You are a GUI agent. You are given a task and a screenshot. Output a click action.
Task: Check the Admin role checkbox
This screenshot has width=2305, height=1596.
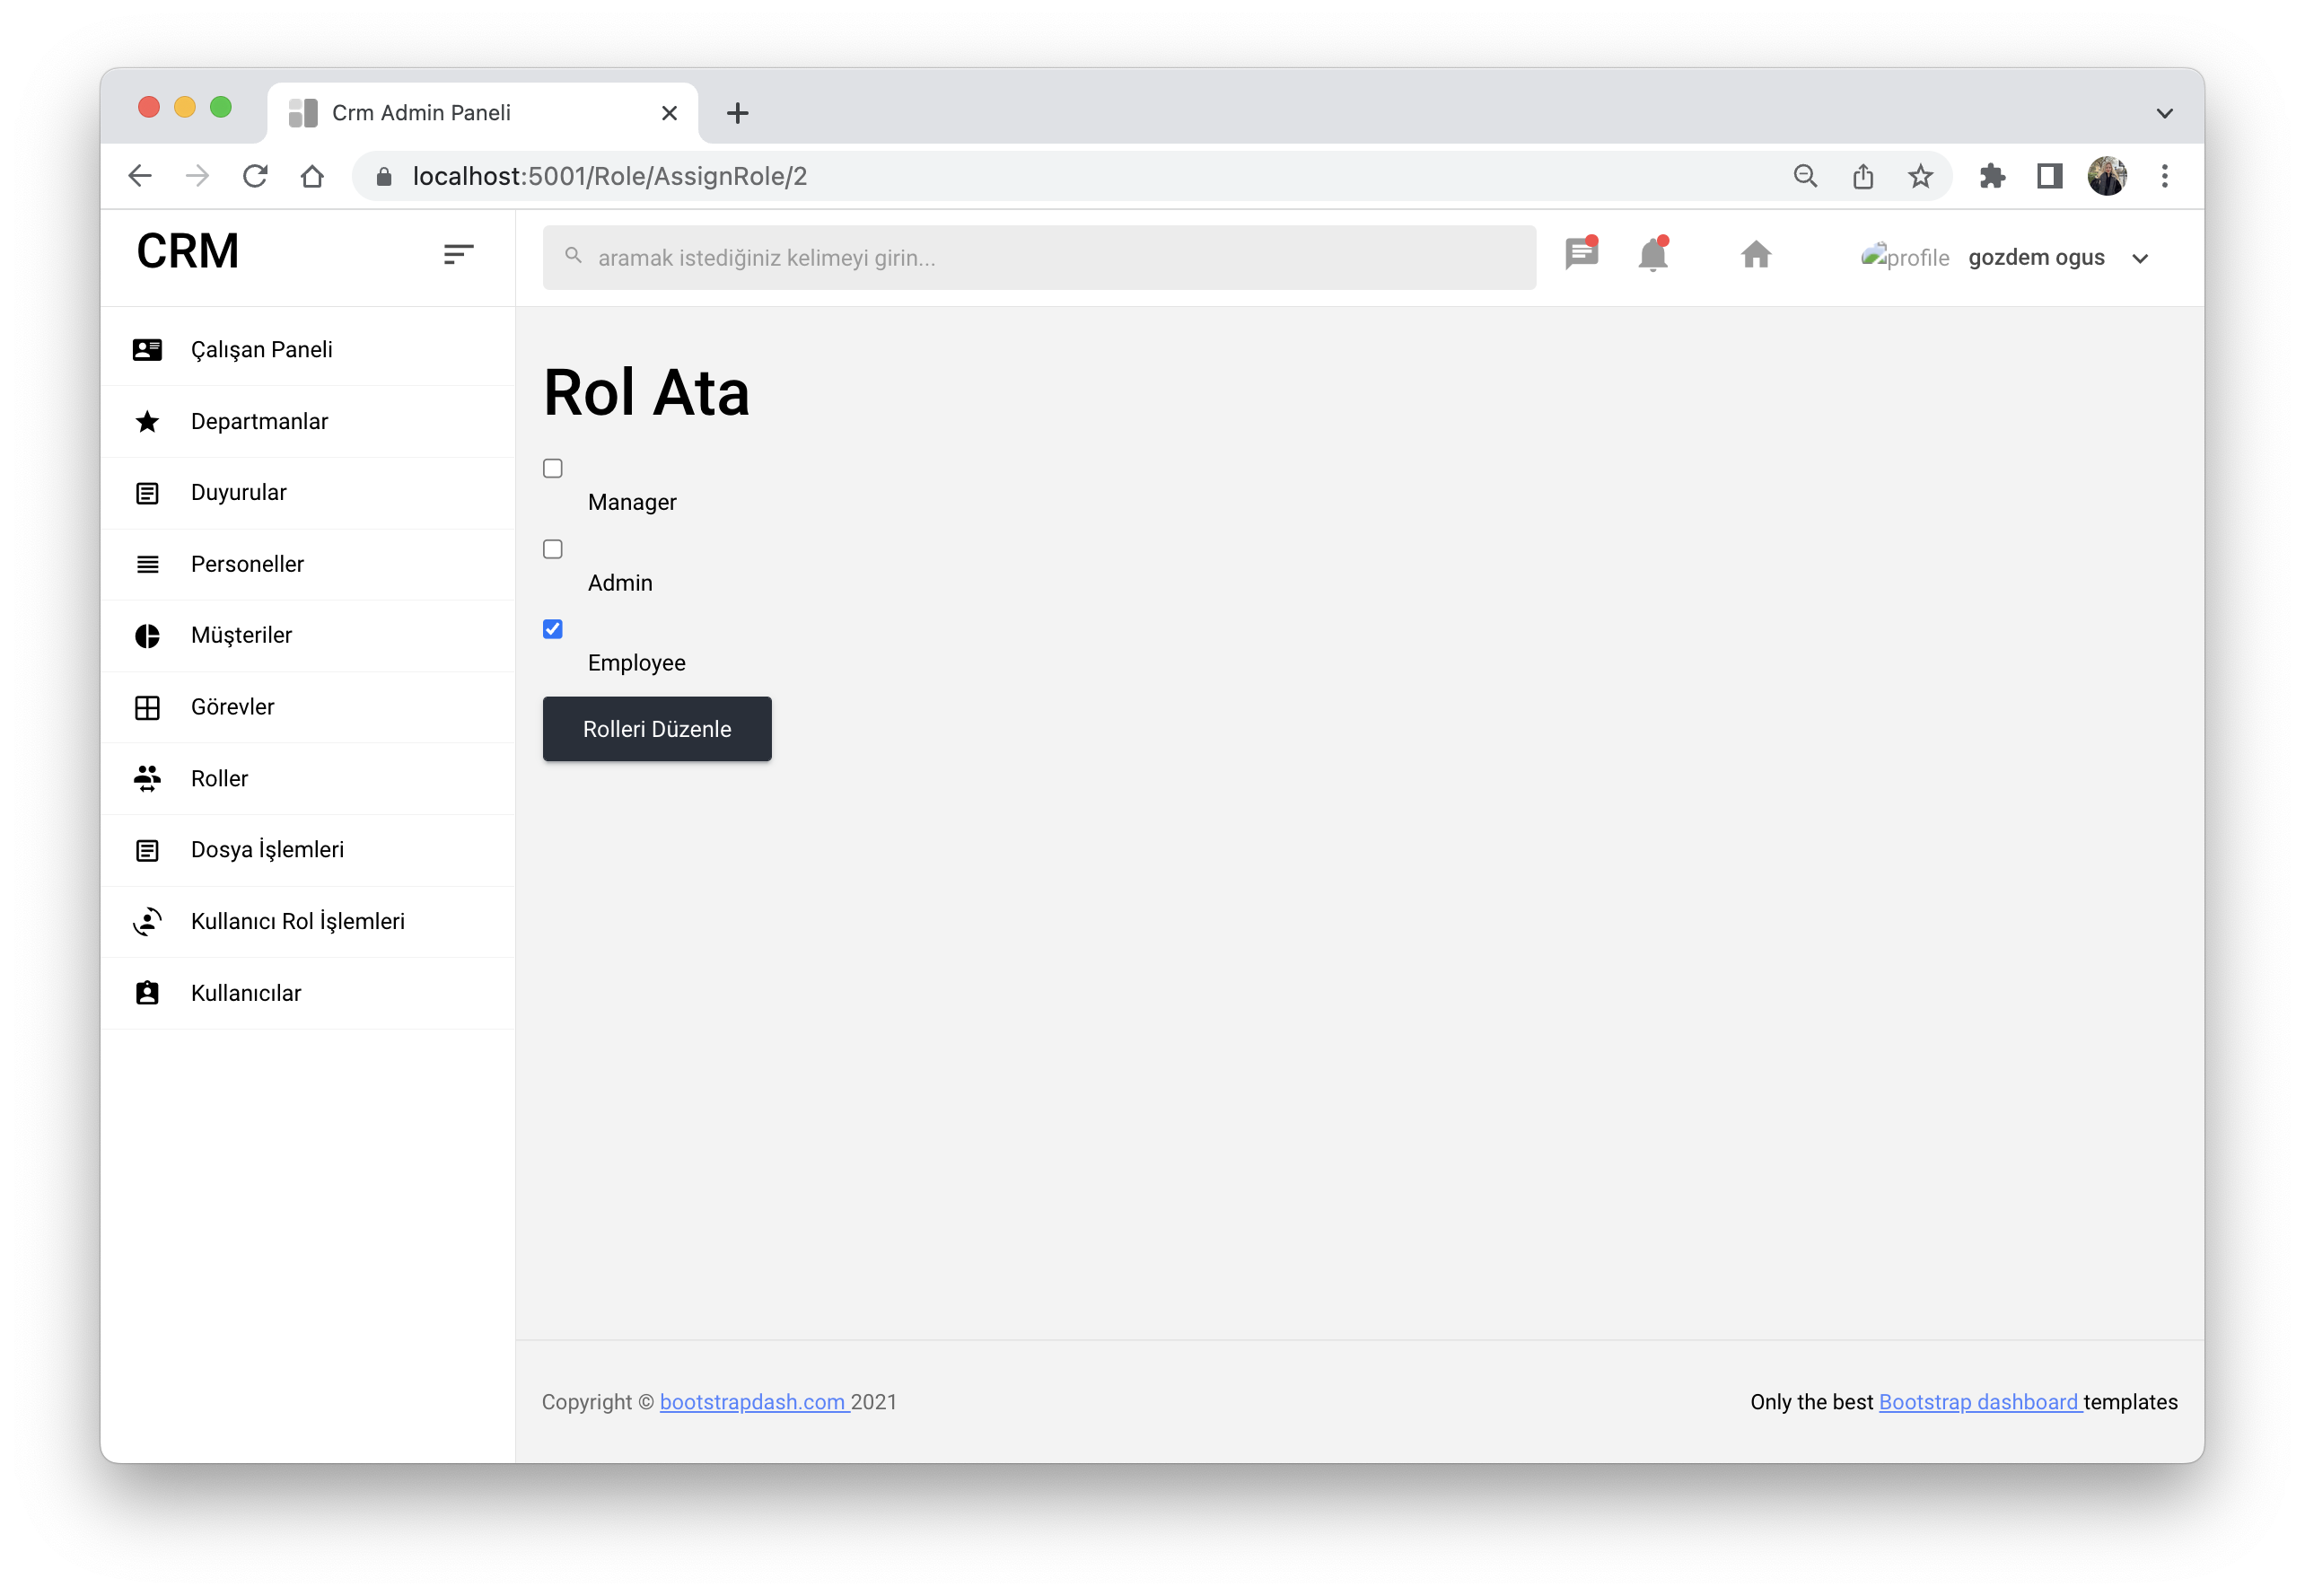point(552,548)
